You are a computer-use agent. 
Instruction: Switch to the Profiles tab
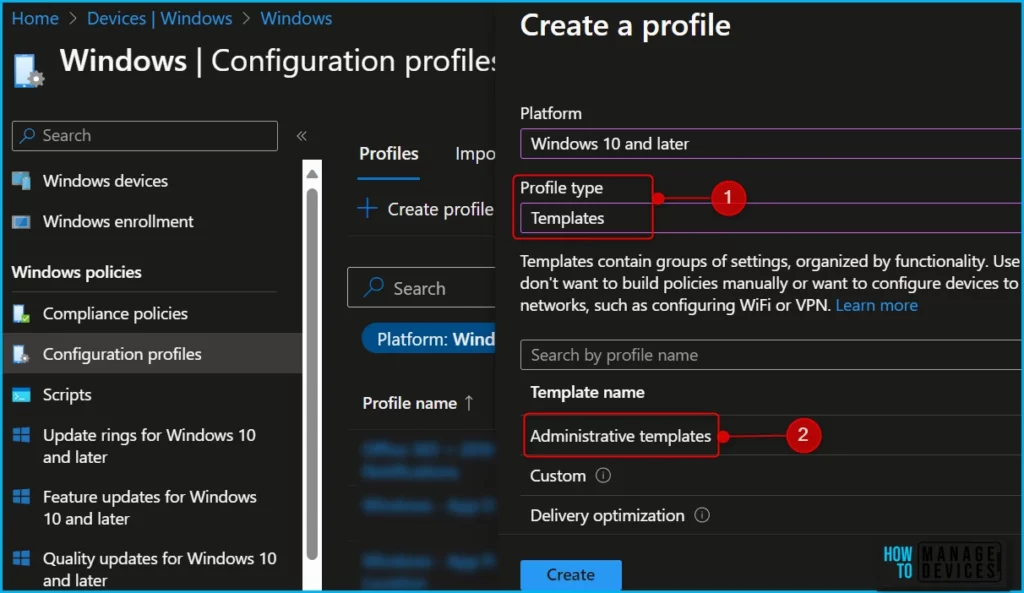pyautogui.click(x=389, y=153)
